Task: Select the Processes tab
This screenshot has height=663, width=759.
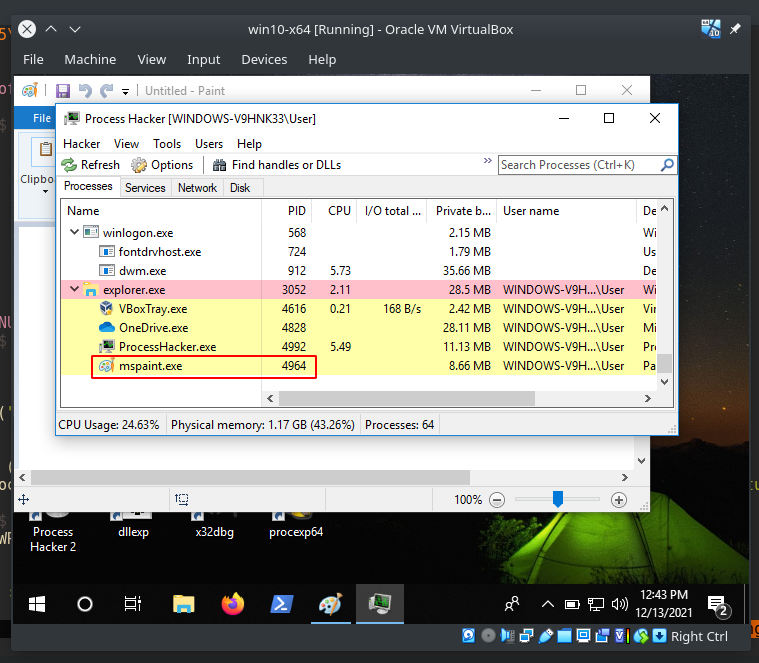Action: coord(88,186)
